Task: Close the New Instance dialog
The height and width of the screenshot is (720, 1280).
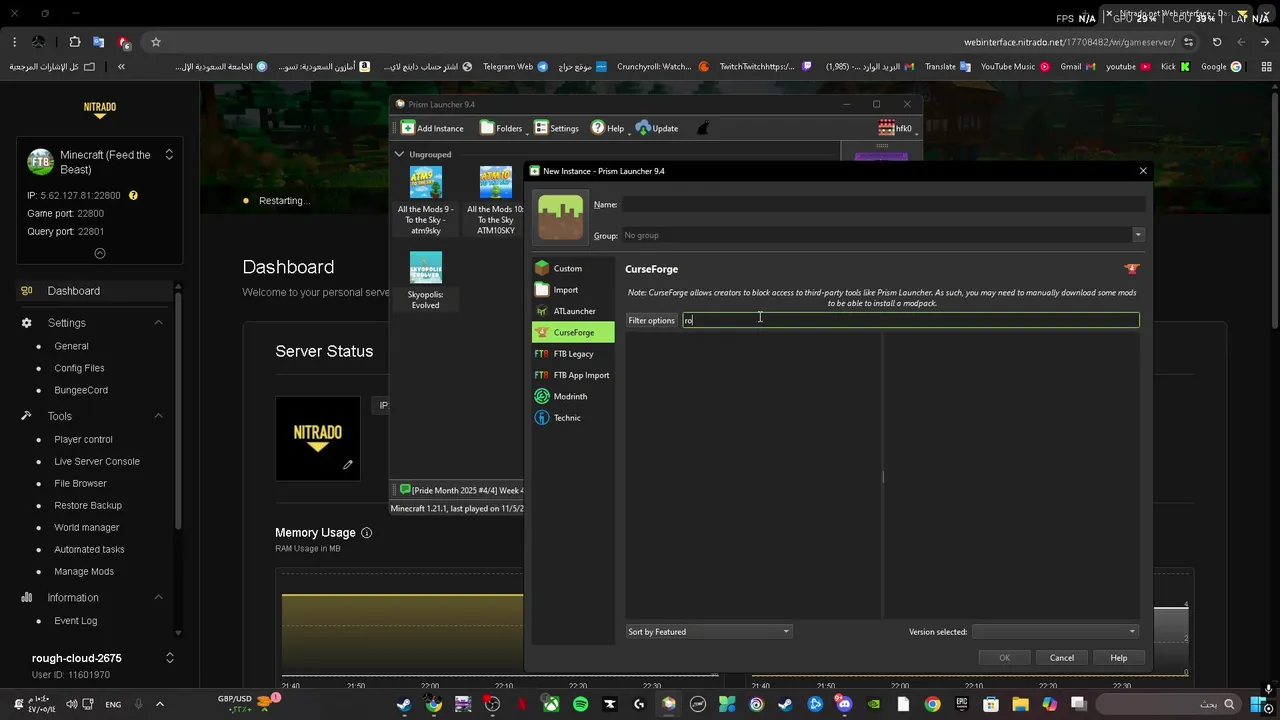Action: click(1143, 171)
